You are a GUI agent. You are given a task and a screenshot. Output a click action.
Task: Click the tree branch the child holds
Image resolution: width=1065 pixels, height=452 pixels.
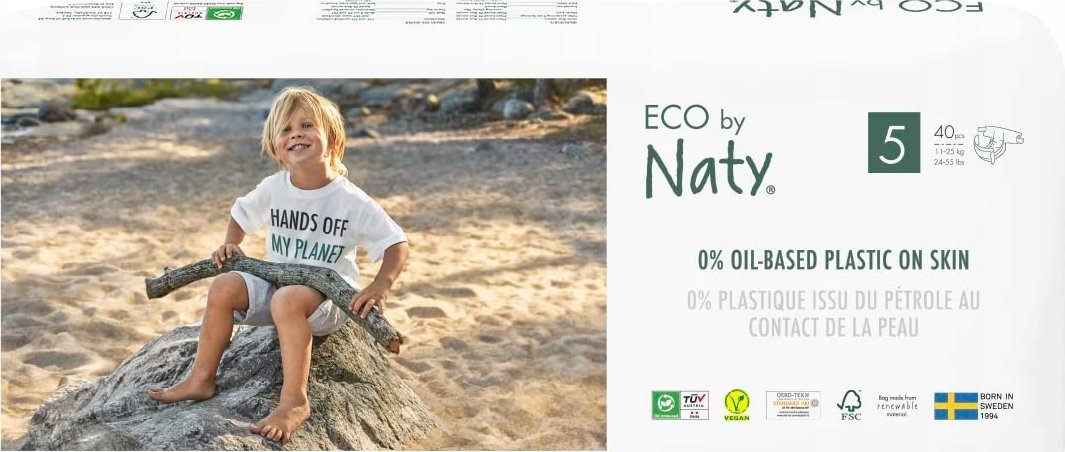(x=274, y=294)
